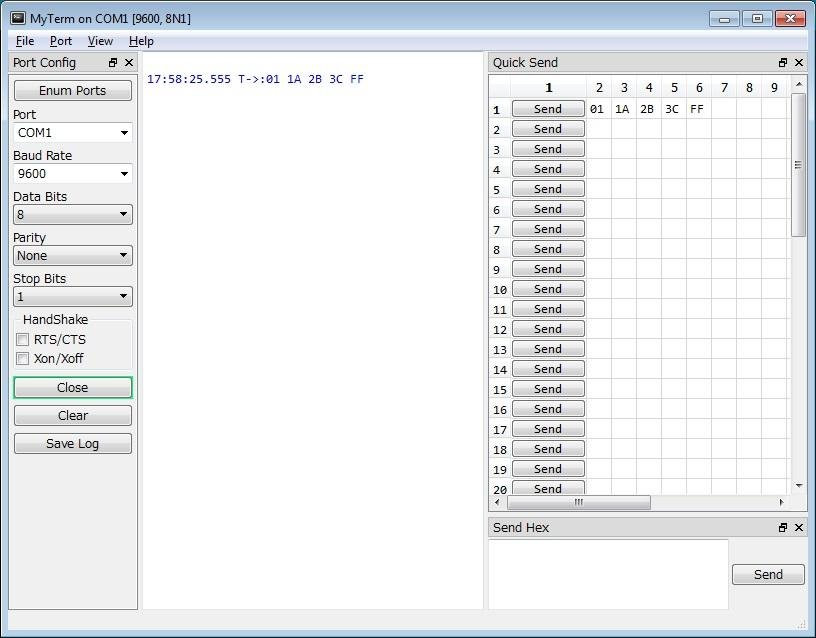This screenshot has width=816, height=638.
Task: Click the Save Log button
Action: pos(73,444)
